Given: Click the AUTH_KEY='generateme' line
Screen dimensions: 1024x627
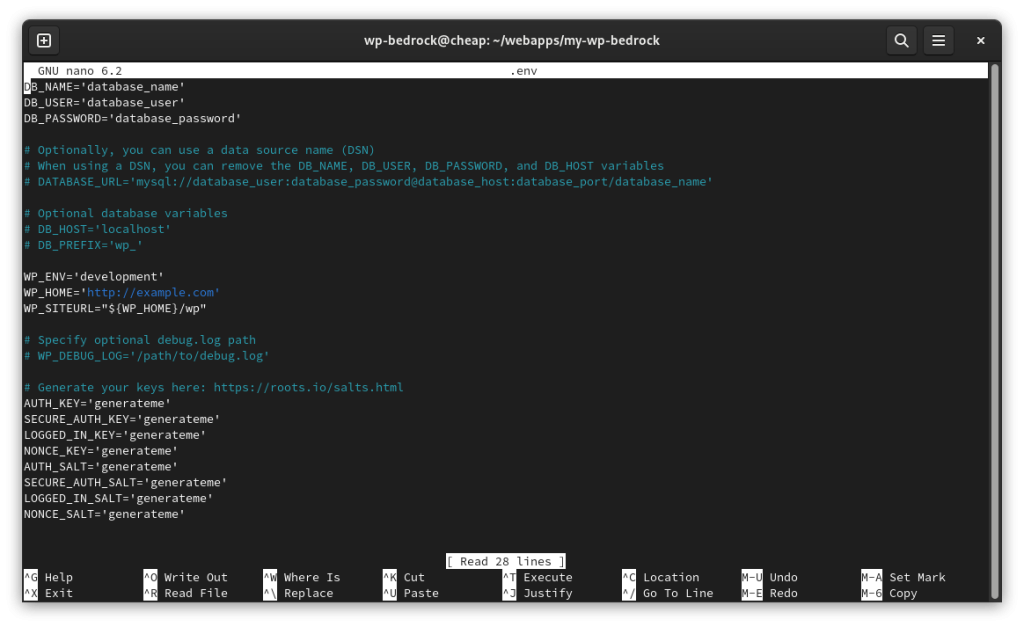Looking at the screenshot, I should point(97,404).
